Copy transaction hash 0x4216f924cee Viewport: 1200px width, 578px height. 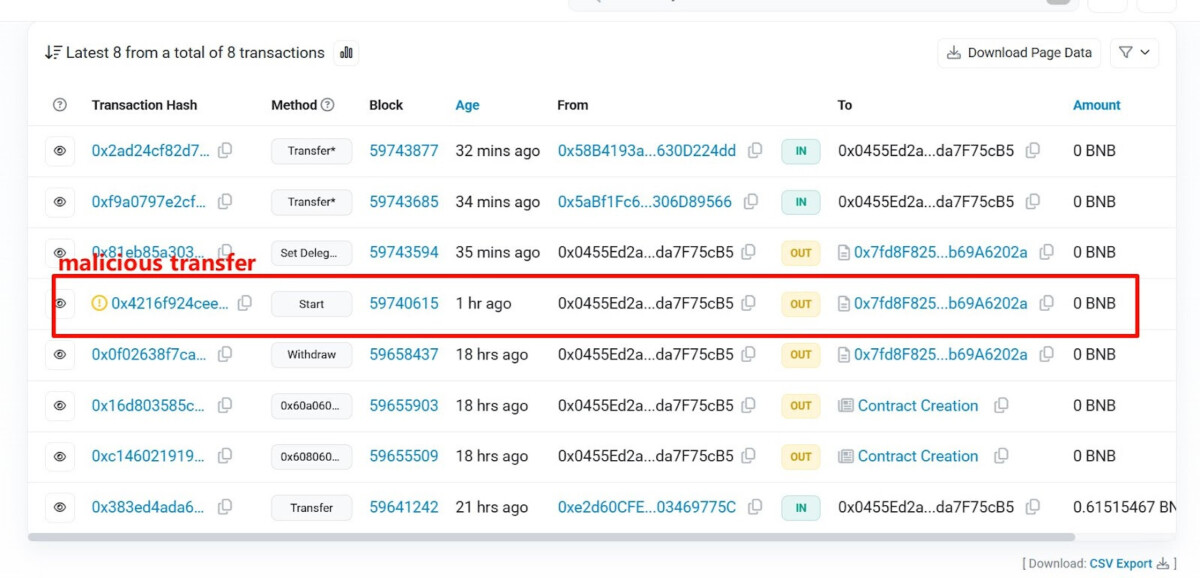tap(244, 302)
